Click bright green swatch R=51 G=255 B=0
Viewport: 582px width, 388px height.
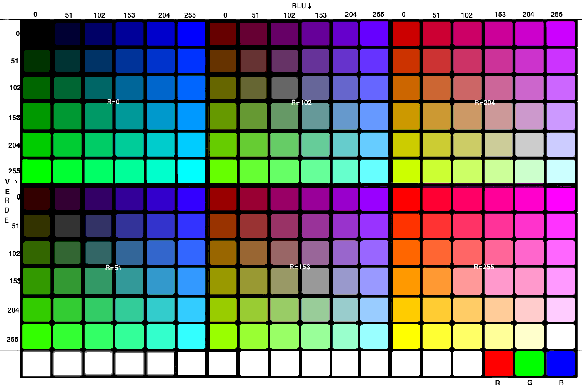[x=36, y=336]
